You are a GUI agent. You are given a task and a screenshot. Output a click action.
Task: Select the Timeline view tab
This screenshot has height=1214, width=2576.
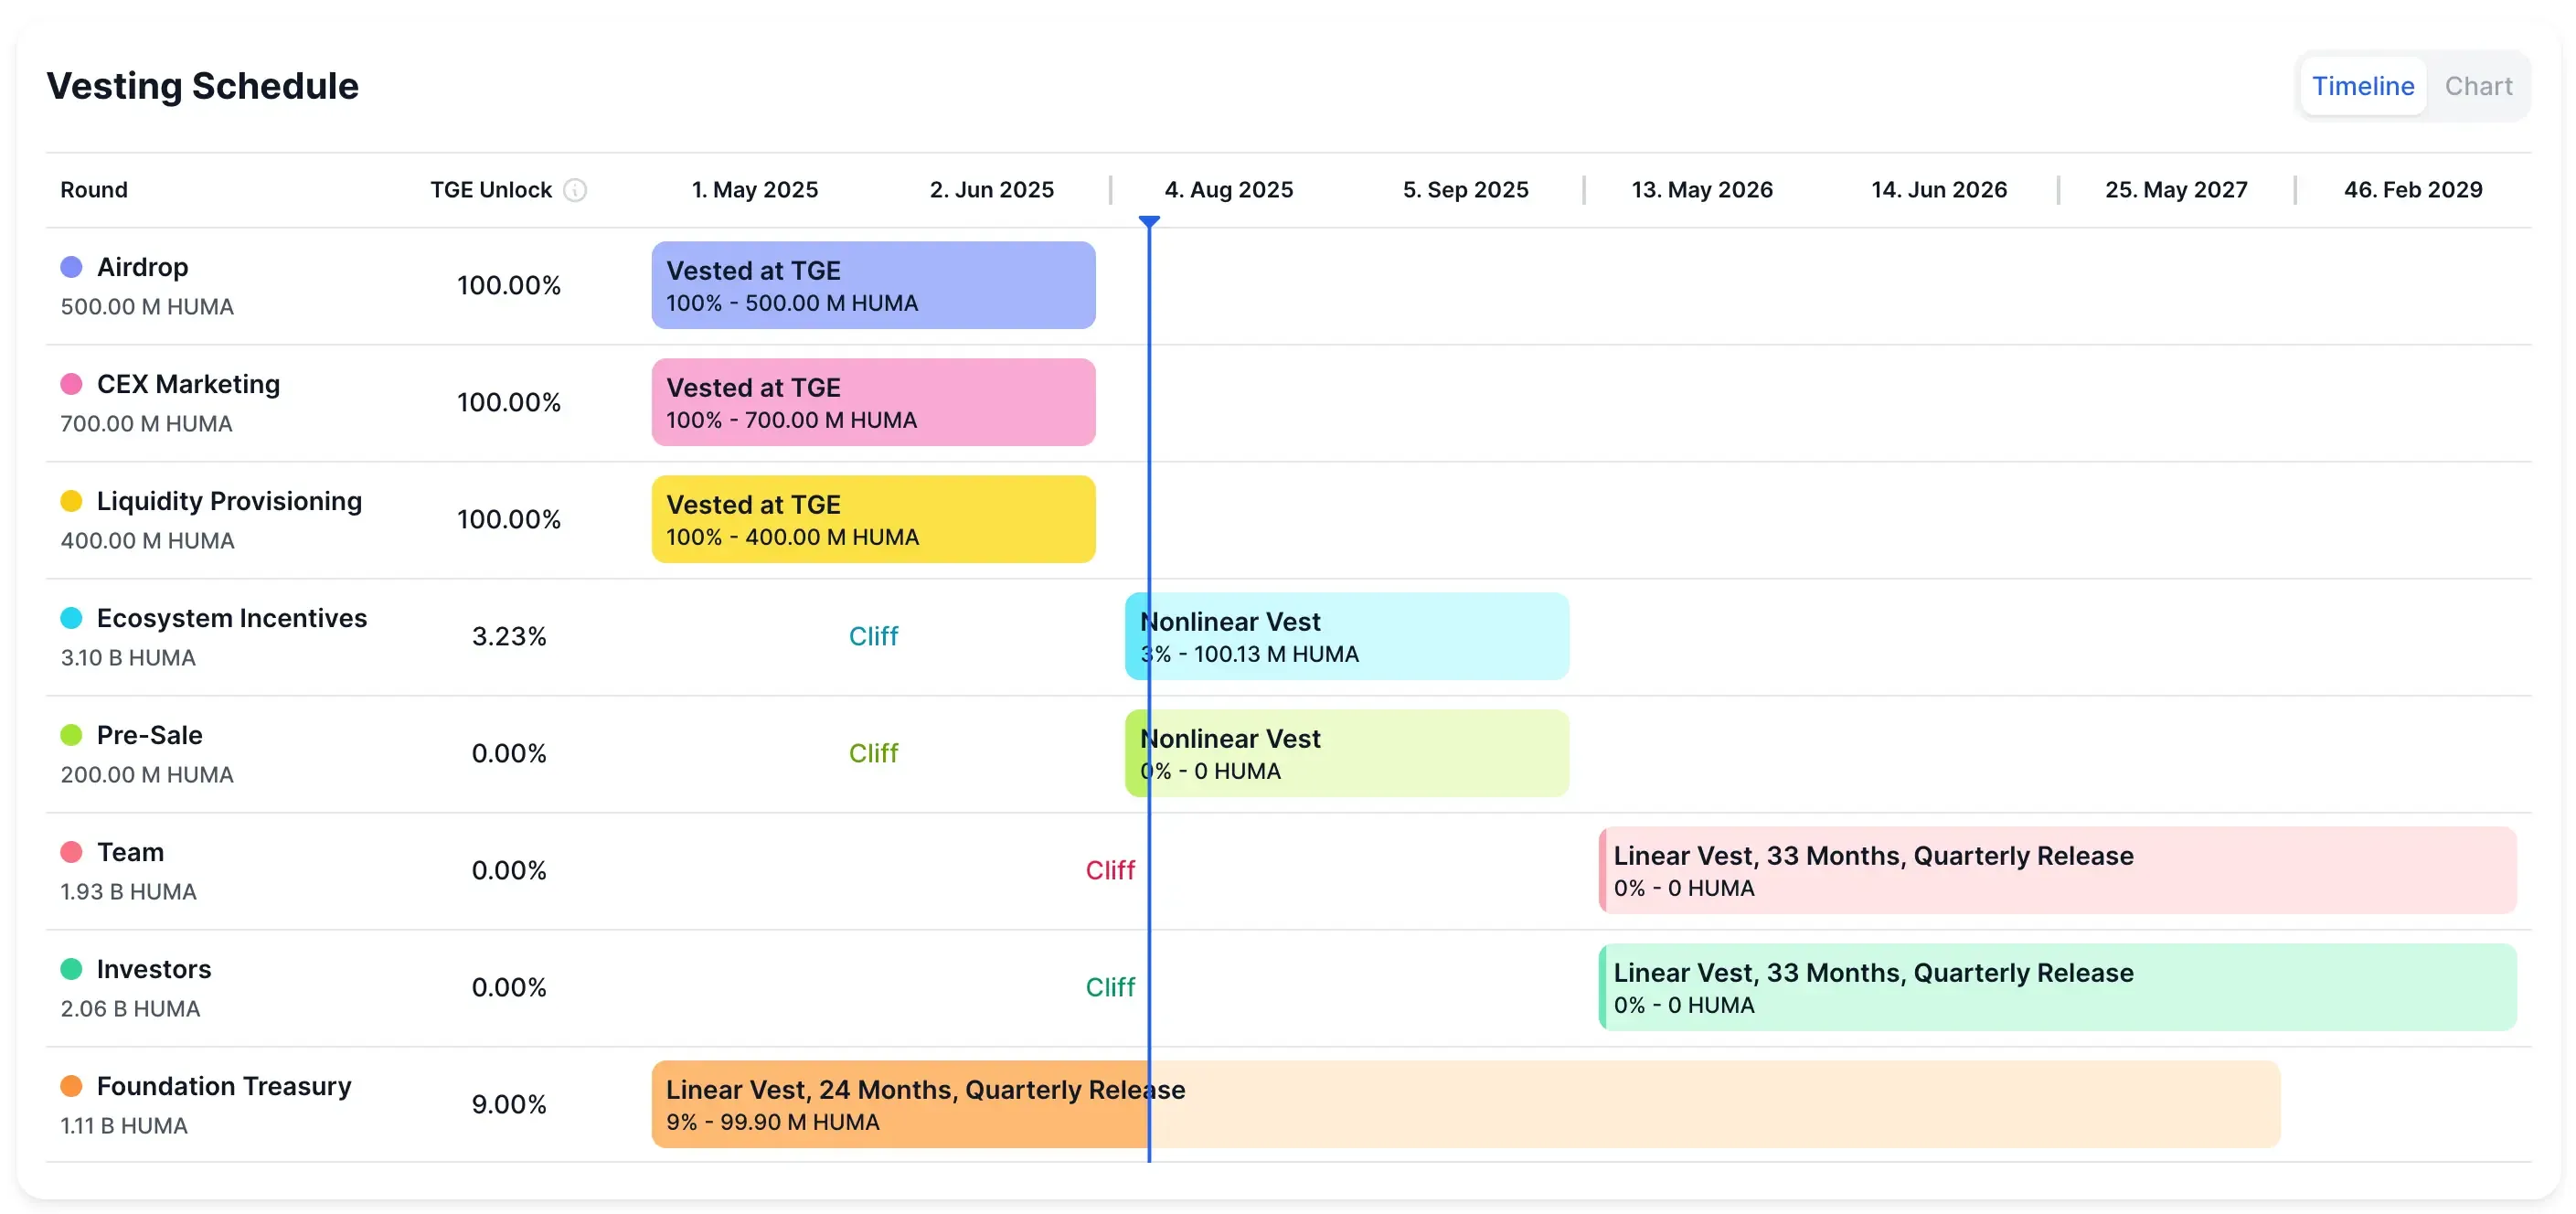tap(2362, 86)
